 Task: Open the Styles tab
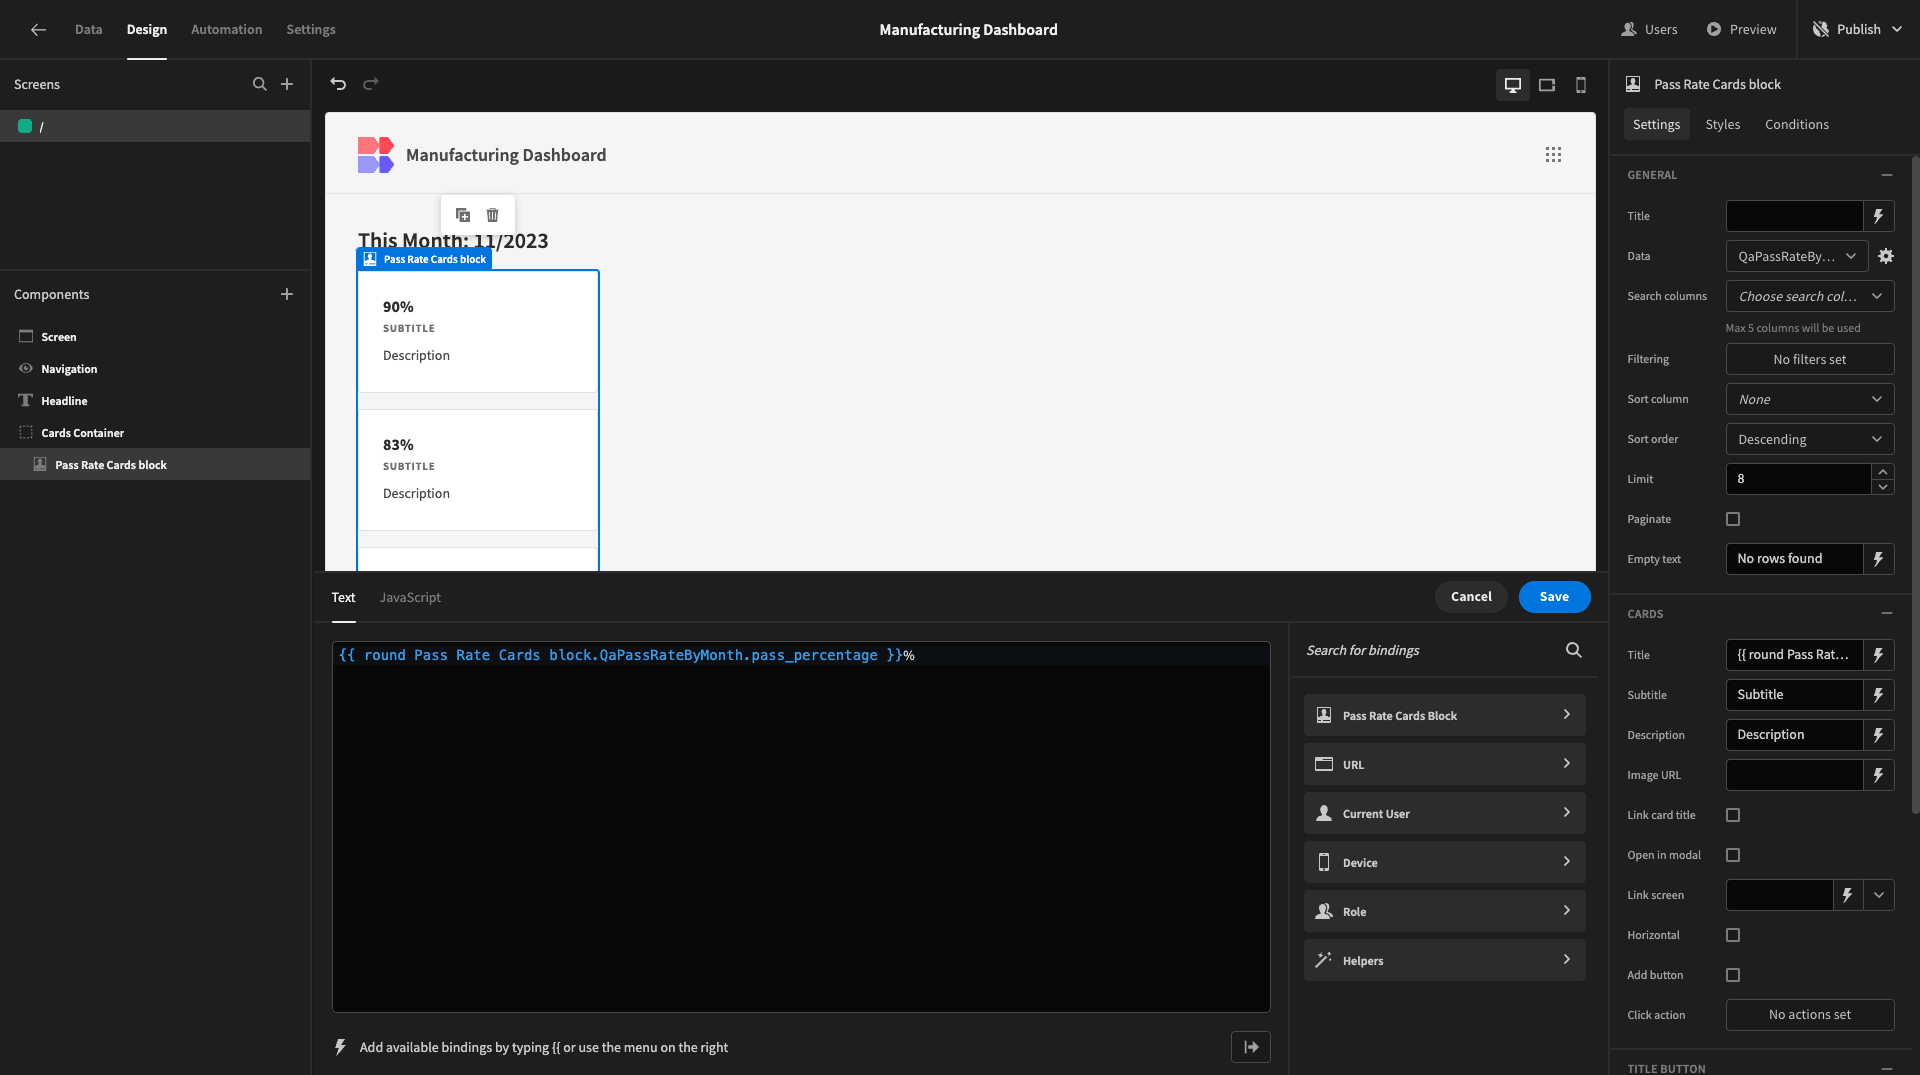(1722, 124)
